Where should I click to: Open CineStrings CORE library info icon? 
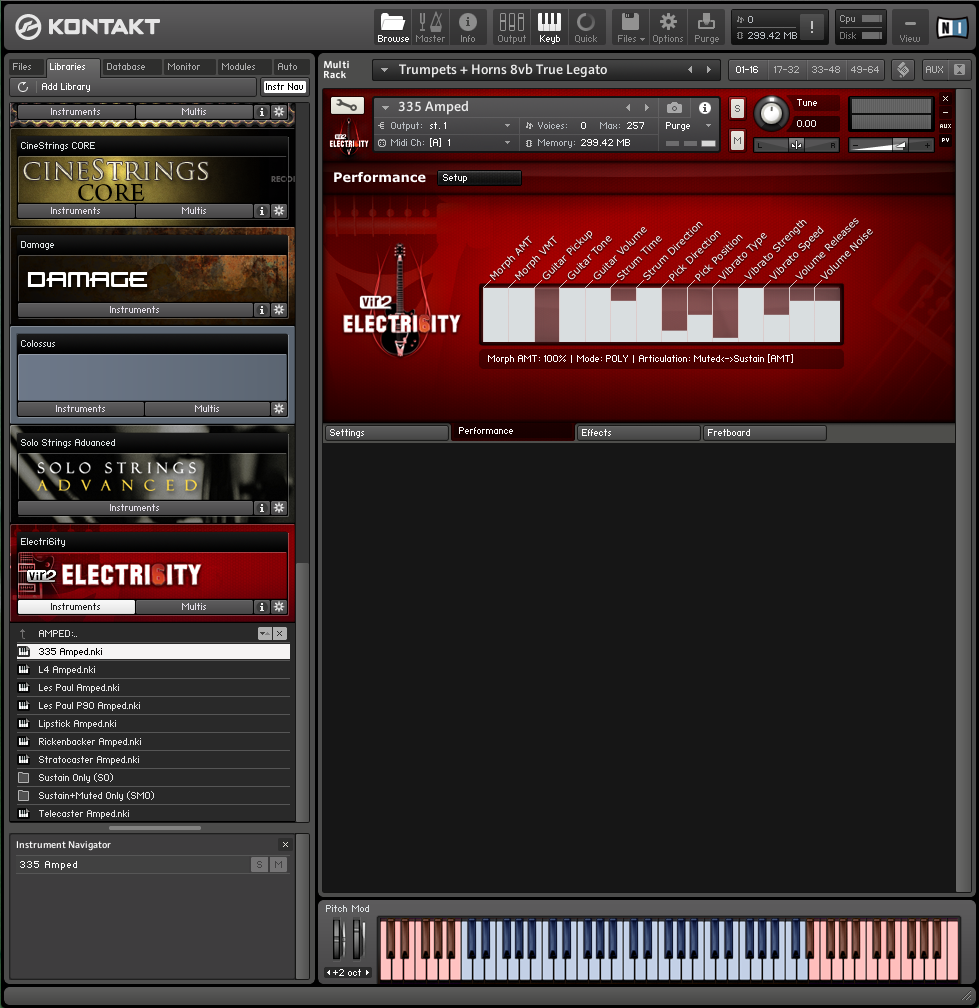(x=262, y=211)
